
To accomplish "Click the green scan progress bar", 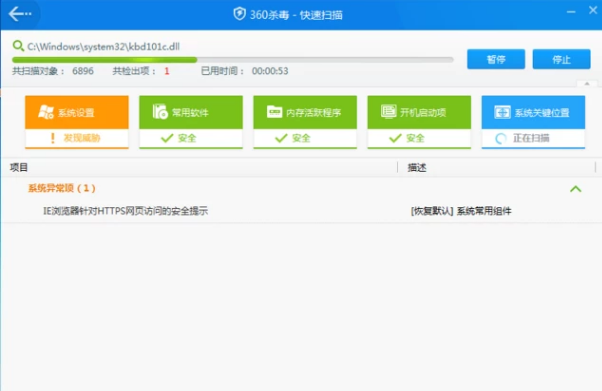I will pos(233,60).
